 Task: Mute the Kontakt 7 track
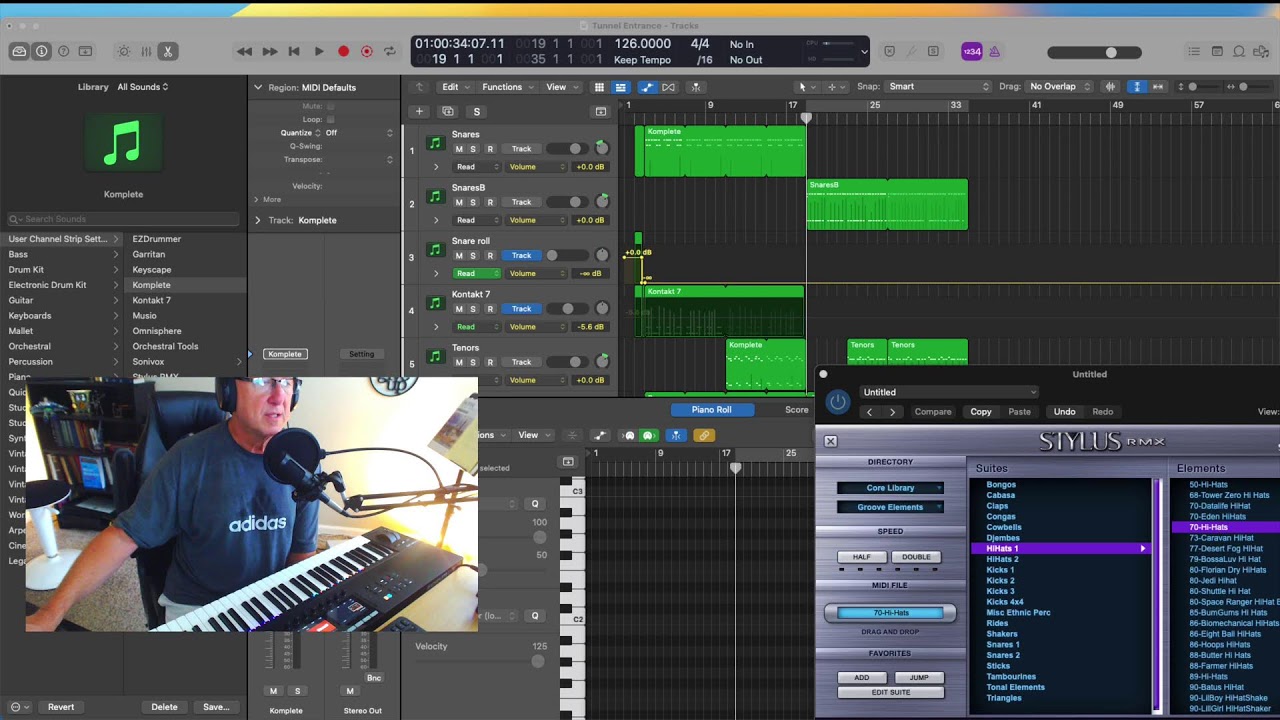pyautogui.click(x=459, y=309)
